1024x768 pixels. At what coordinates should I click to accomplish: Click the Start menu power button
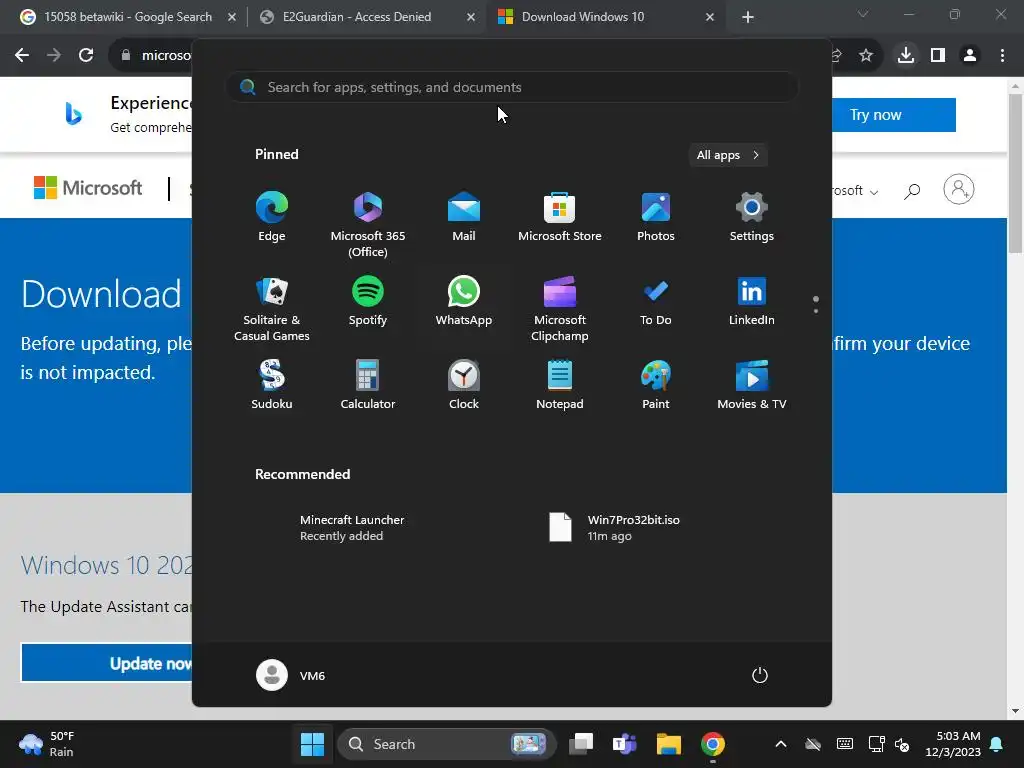(760, 675)
